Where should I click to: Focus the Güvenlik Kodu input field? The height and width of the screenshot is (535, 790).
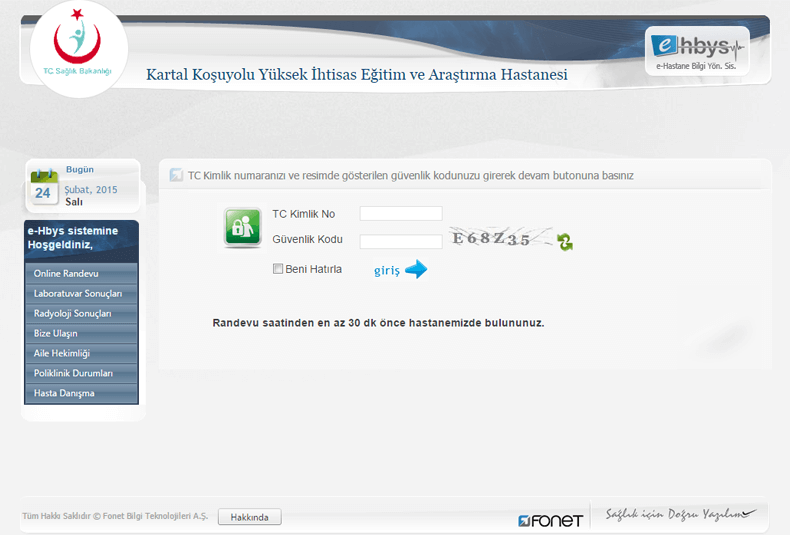400,241
